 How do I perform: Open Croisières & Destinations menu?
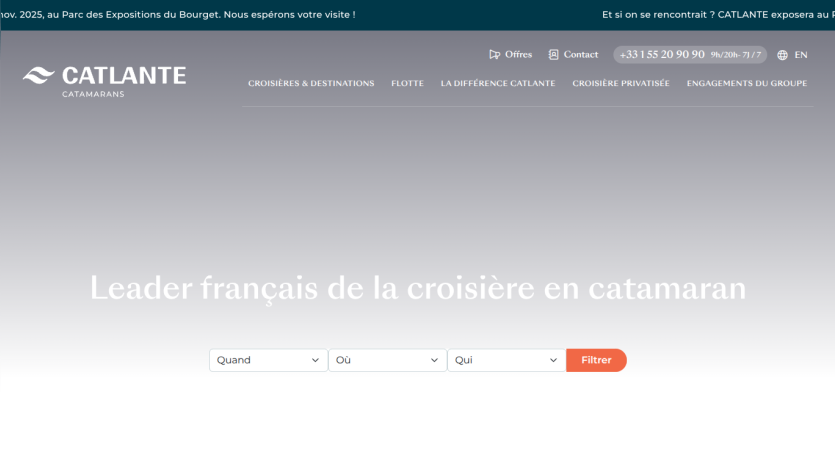[x=311, y=83]
